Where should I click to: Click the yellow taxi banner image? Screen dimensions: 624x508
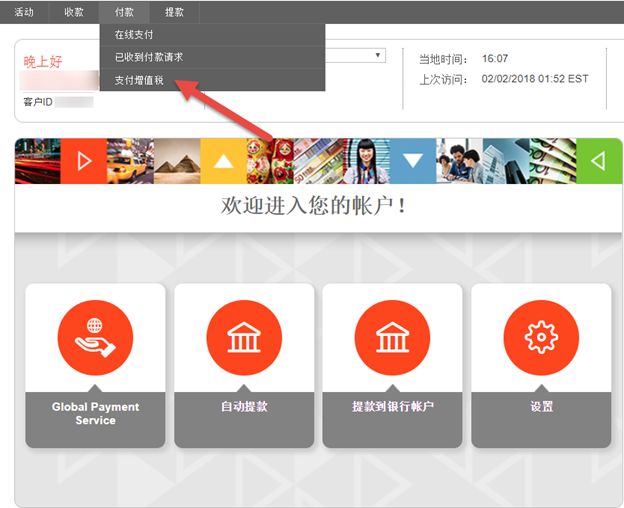pyautogui.click(x=130, y=161)
